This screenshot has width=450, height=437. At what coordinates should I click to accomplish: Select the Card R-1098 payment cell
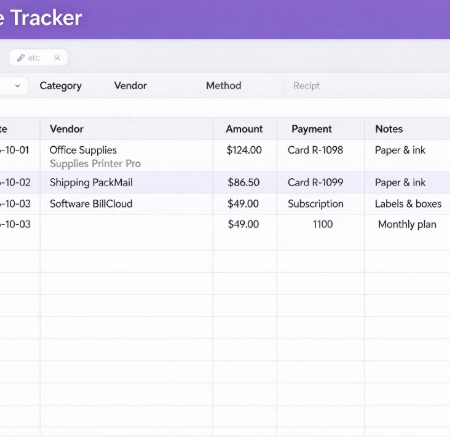(315, 150)
